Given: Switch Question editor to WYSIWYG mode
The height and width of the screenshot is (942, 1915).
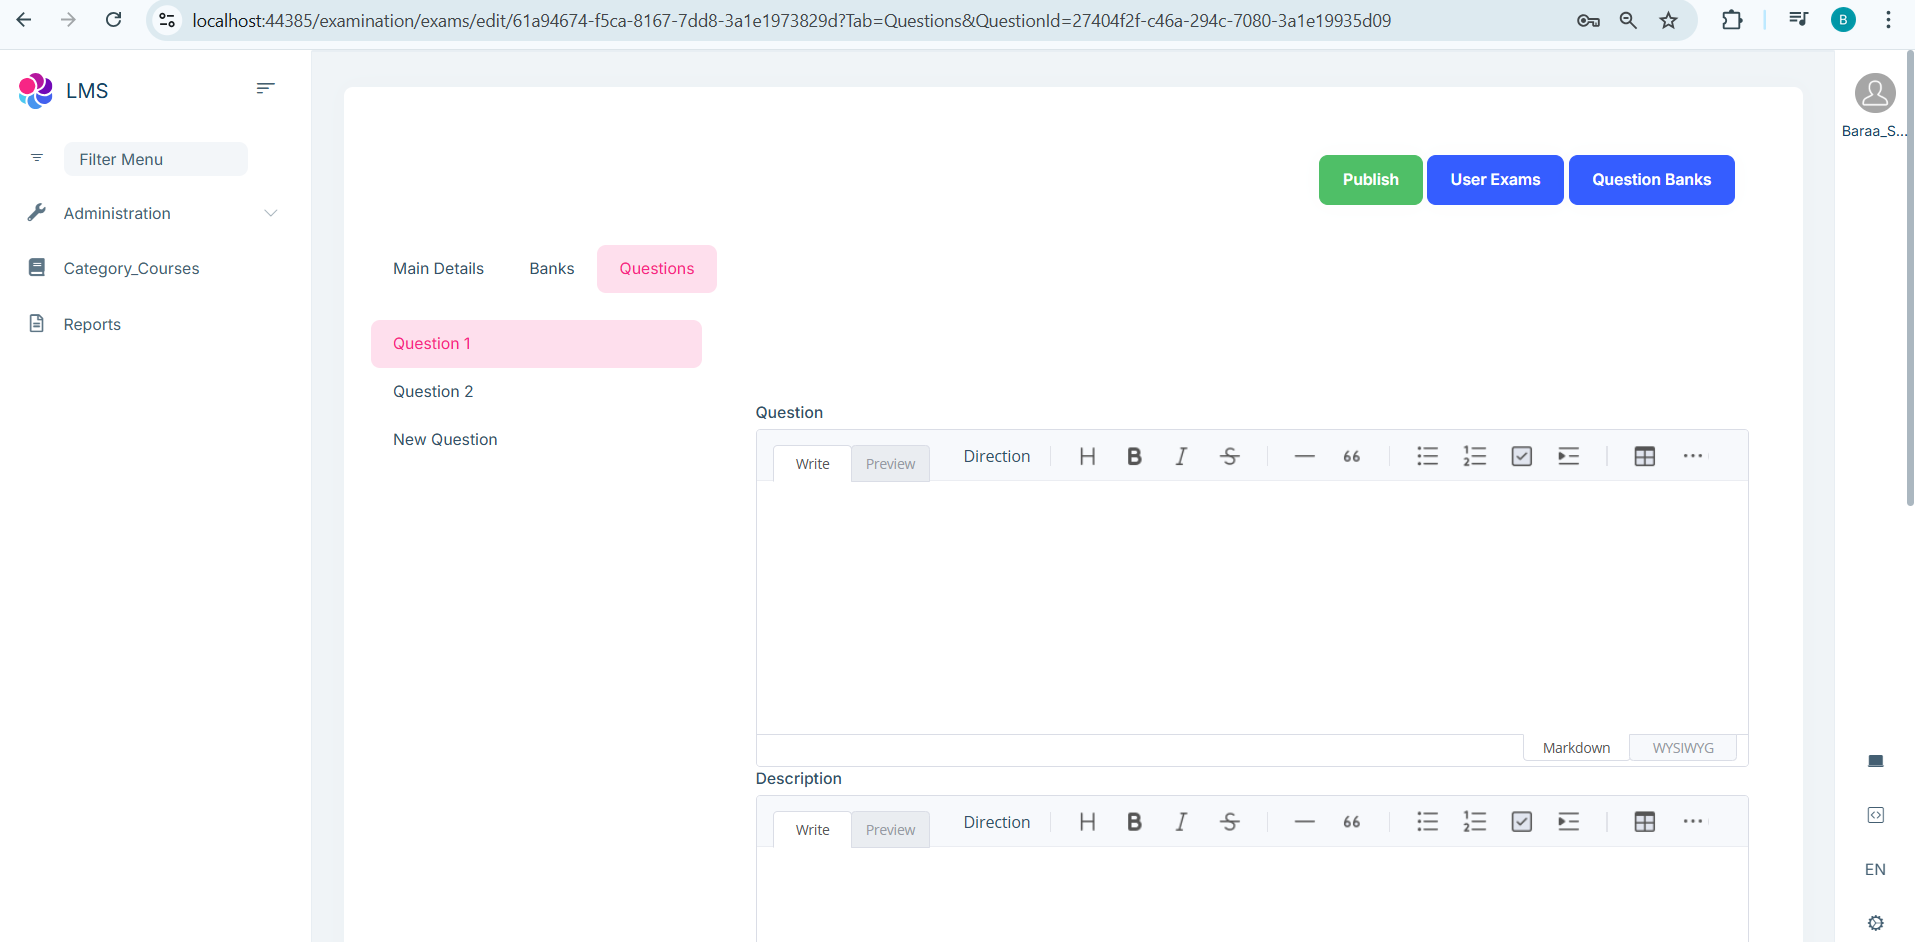Looking at the screenshot, I should coord(1682,748).
